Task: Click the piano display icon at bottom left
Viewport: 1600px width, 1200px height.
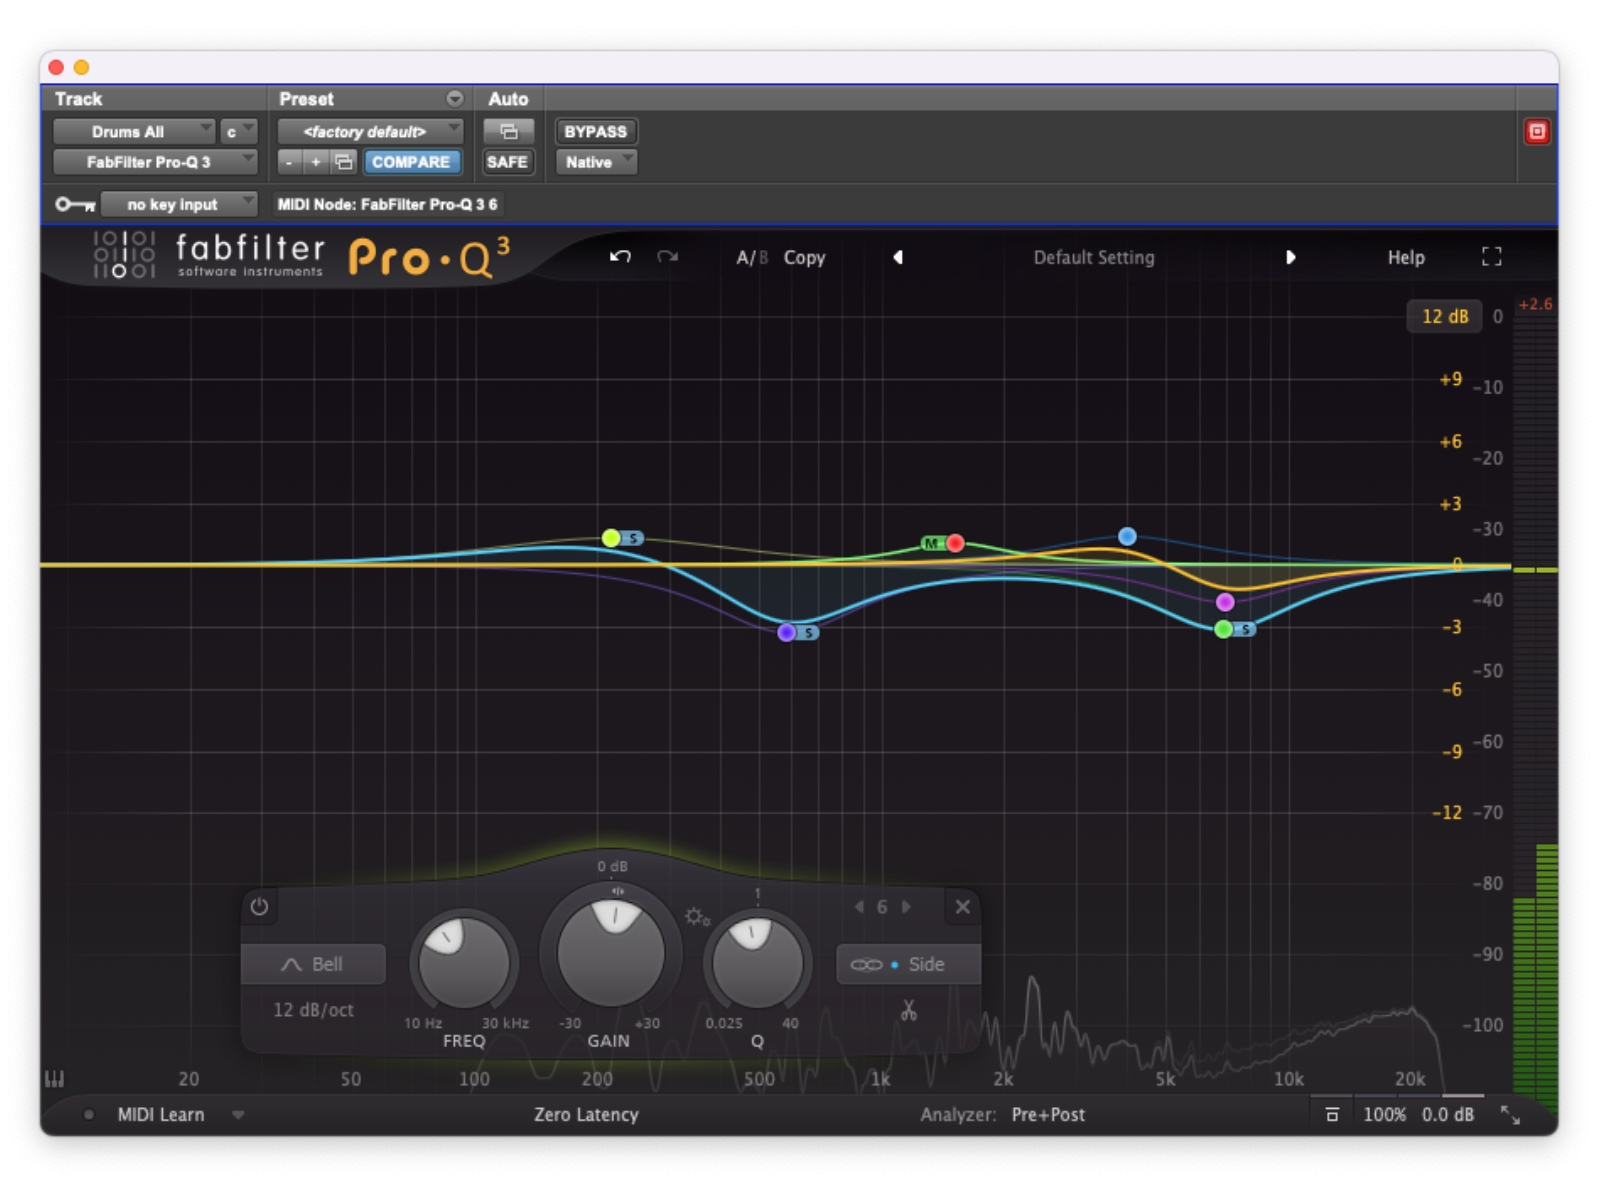Action: pyautogui.click(x=55, y=1079)
